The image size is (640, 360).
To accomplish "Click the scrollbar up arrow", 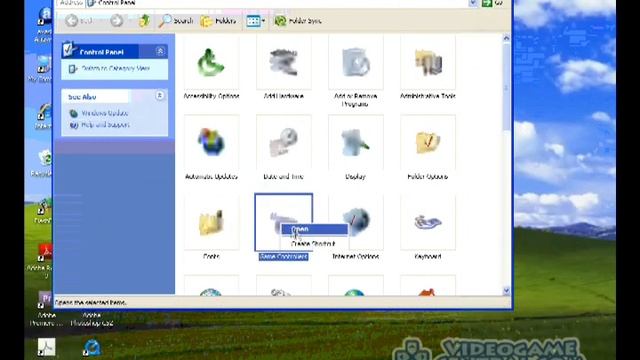I will tap(506, 38).
